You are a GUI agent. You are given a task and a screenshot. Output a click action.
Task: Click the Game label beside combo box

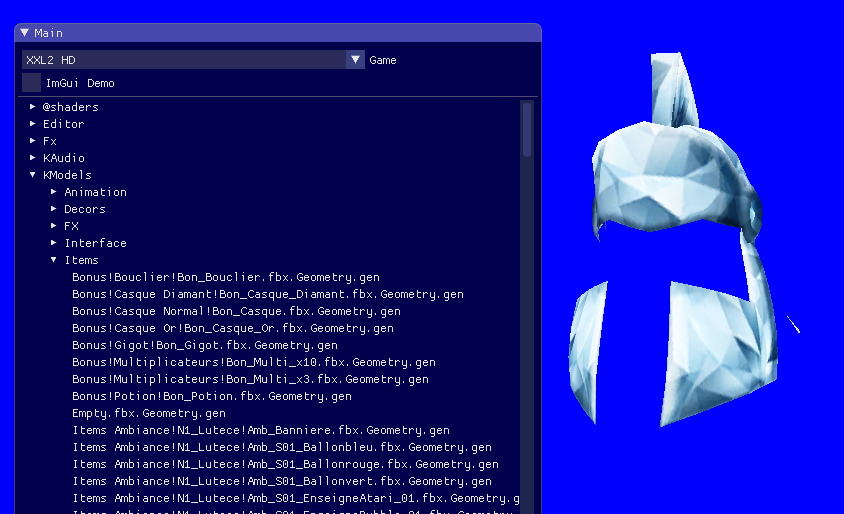pyautogui.click(x=383, y=60)
